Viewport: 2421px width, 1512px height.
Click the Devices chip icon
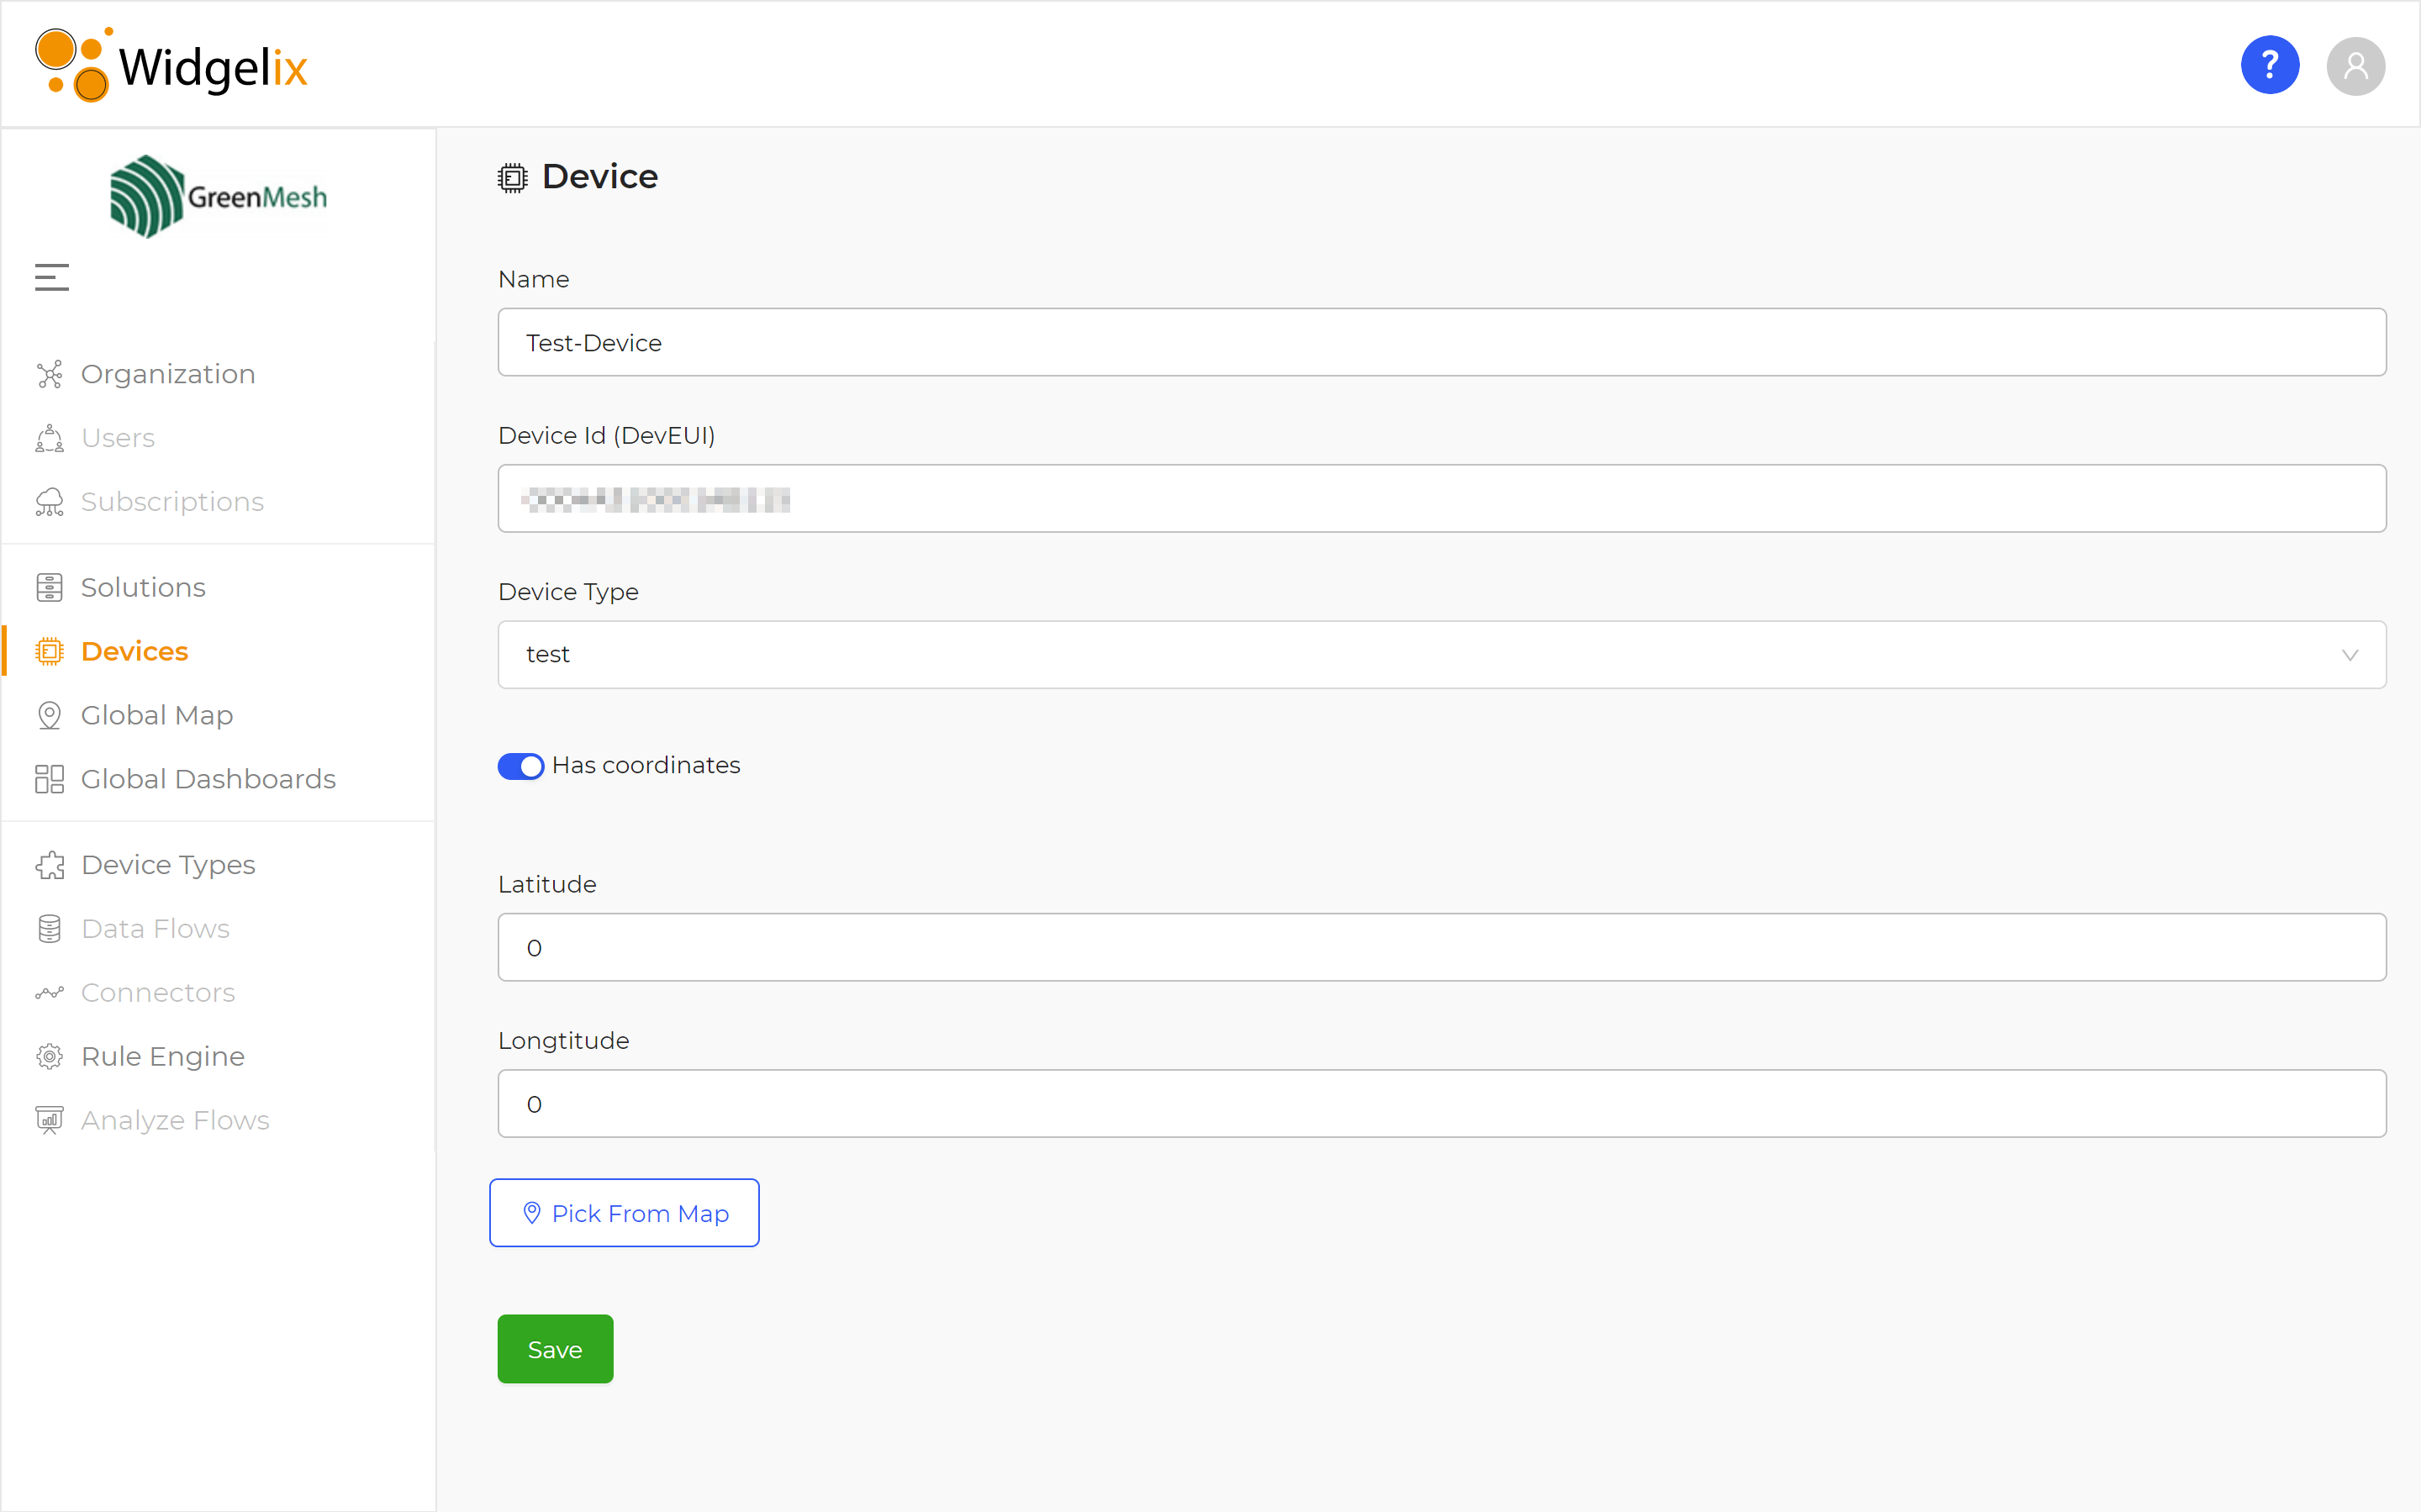pyautogui.click(x=49, y=651)
